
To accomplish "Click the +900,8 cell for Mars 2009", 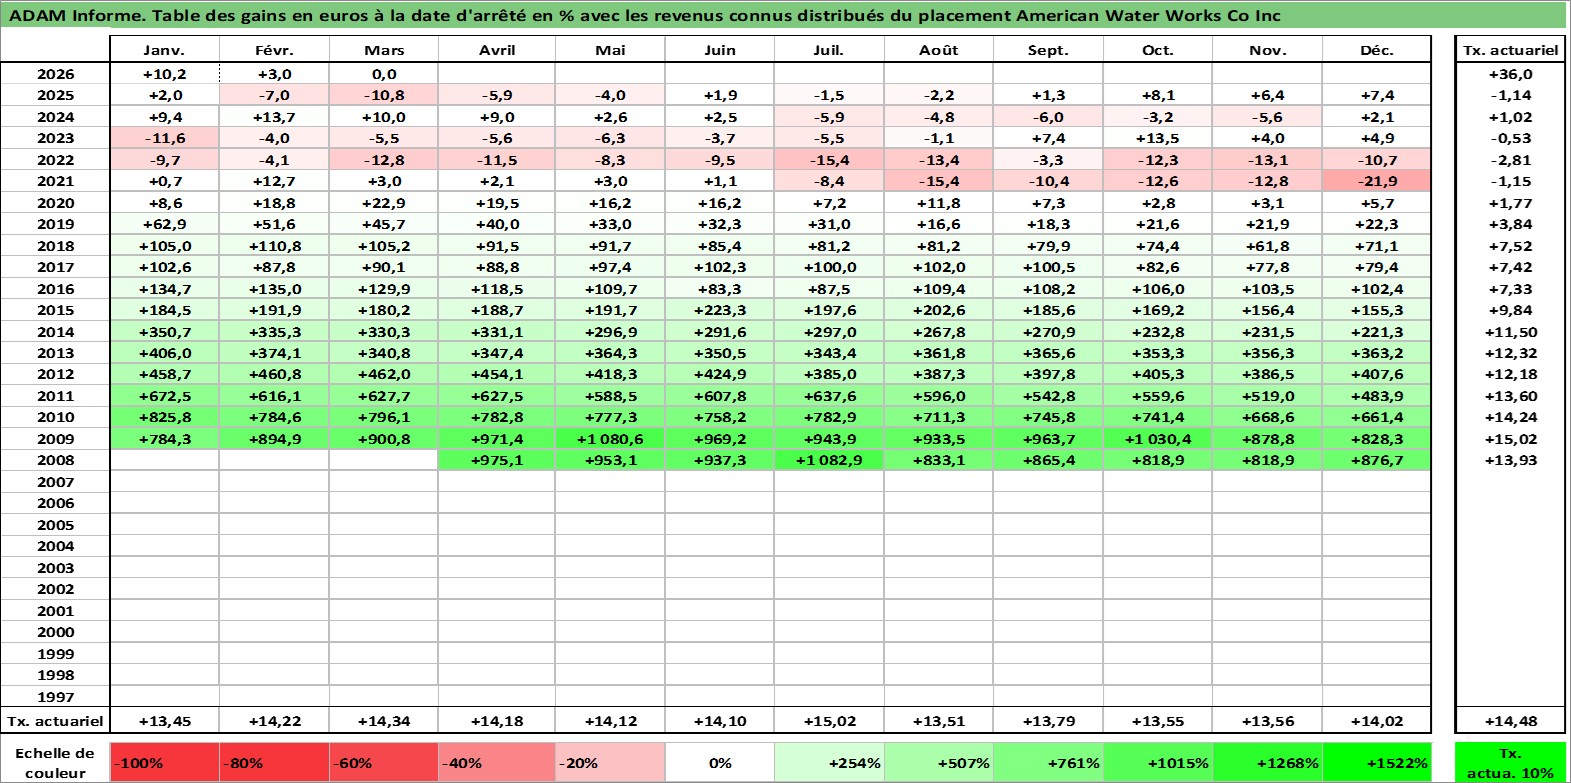I will (384, 439).
